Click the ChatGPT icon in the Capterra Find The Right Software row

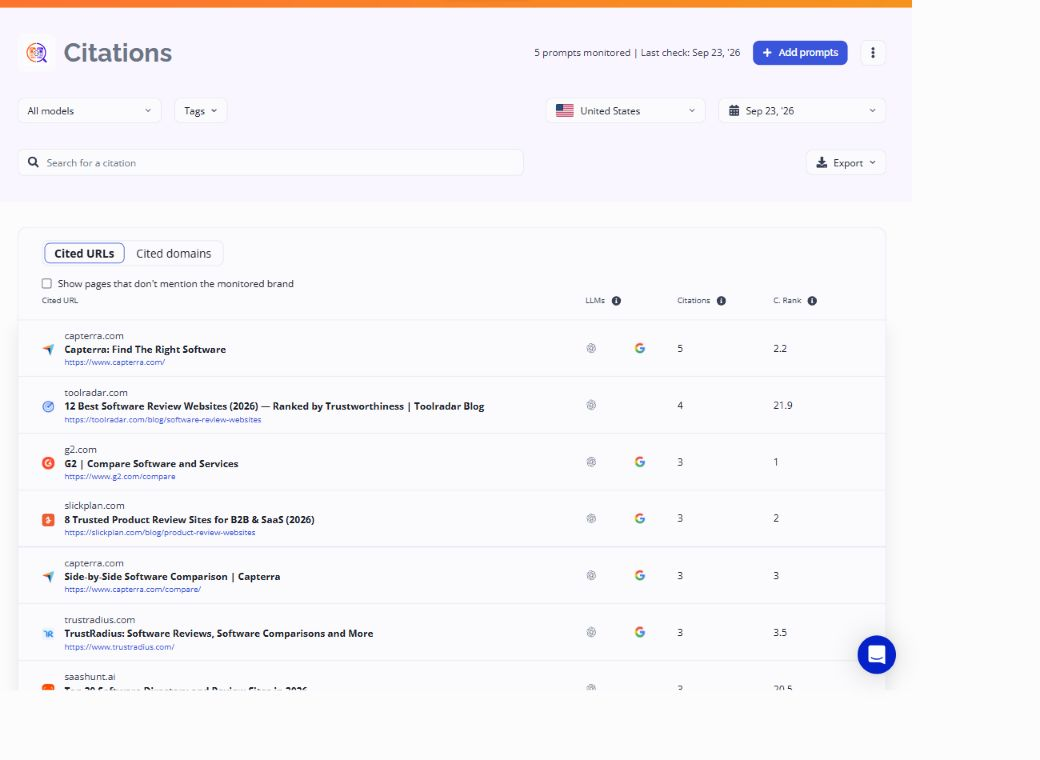[x=591, y=348]
